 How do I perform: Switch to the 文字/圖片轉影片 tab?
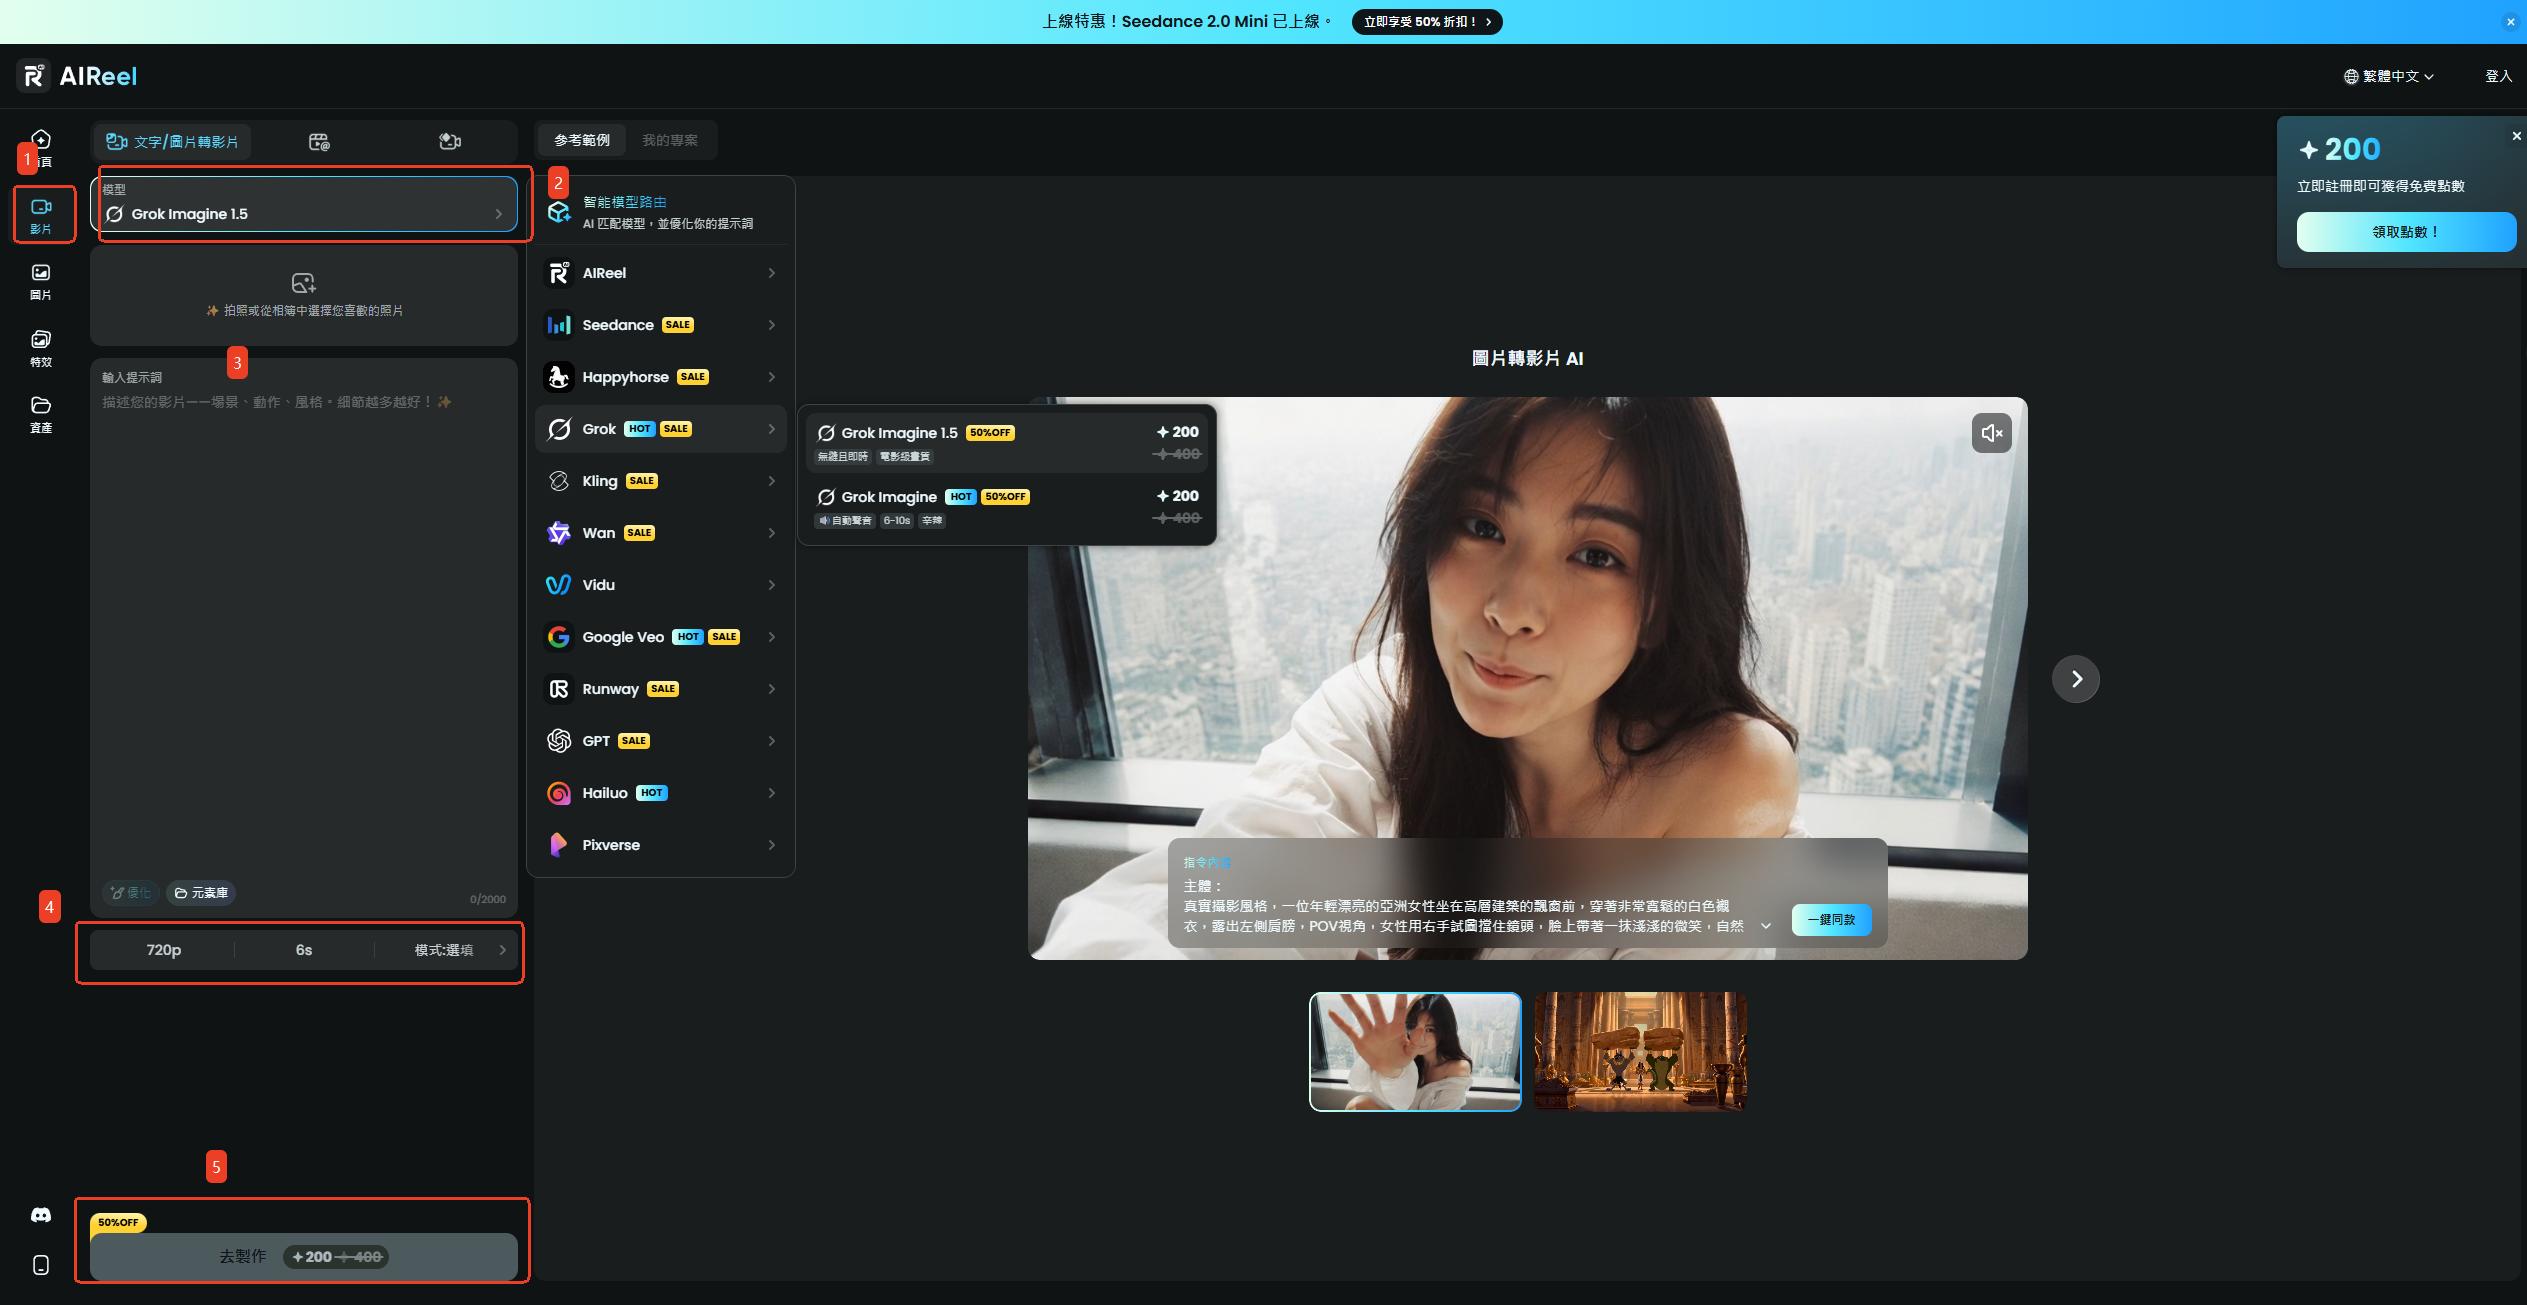(173, 142)
